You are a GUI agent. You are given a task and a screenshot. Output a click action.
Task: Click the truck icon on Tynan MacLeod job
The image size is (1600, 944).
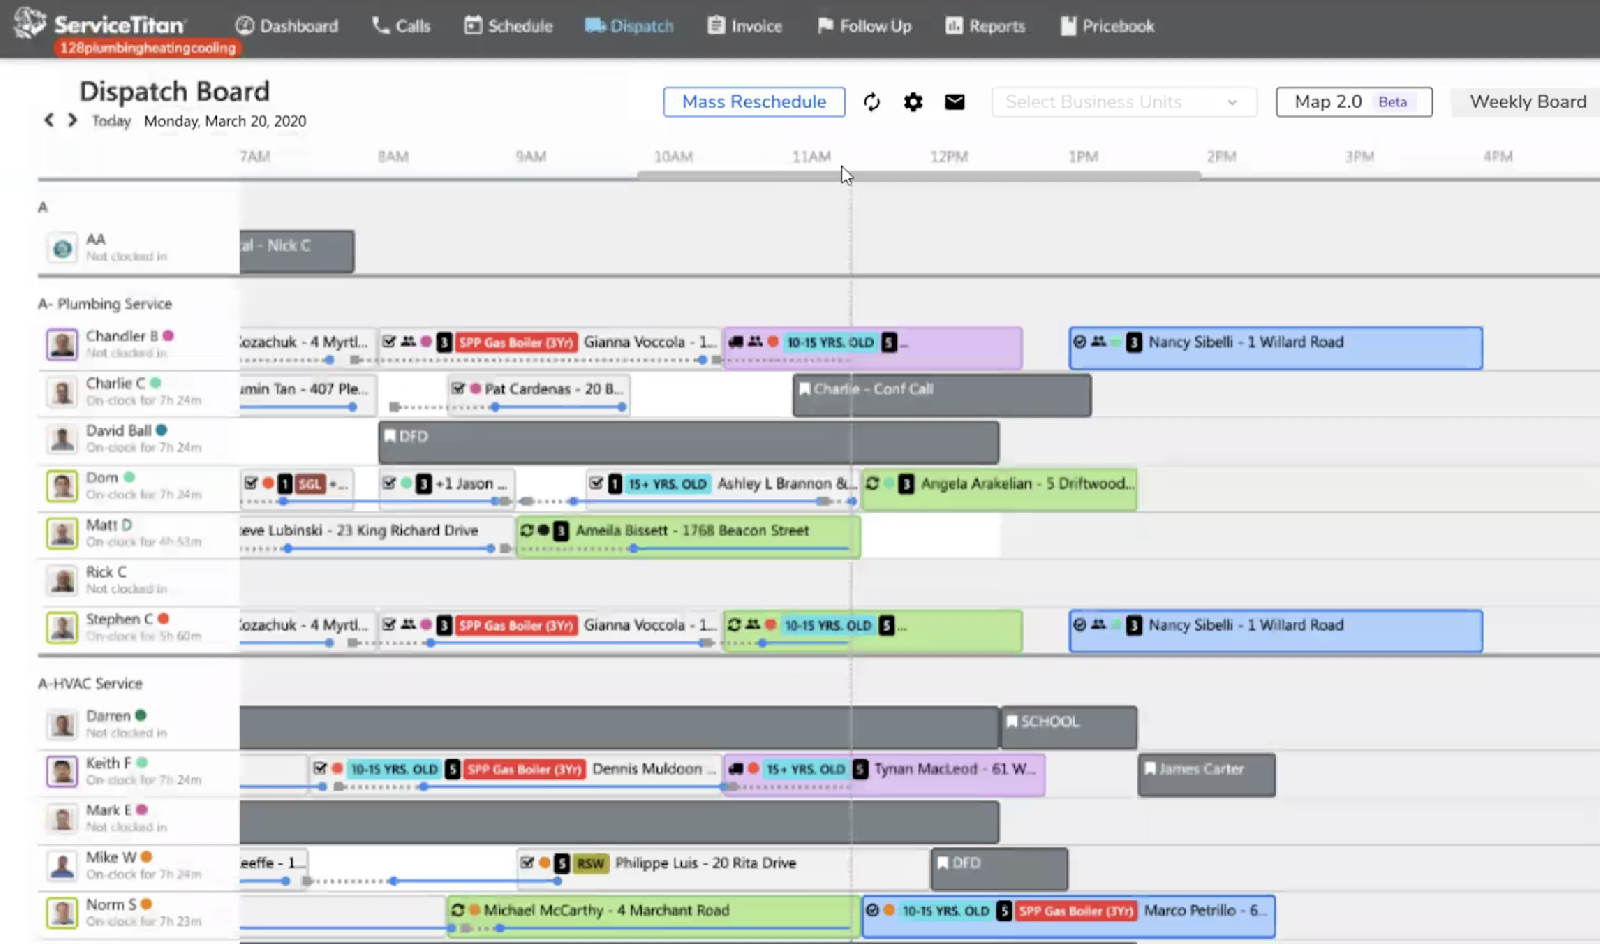(736, 769)
